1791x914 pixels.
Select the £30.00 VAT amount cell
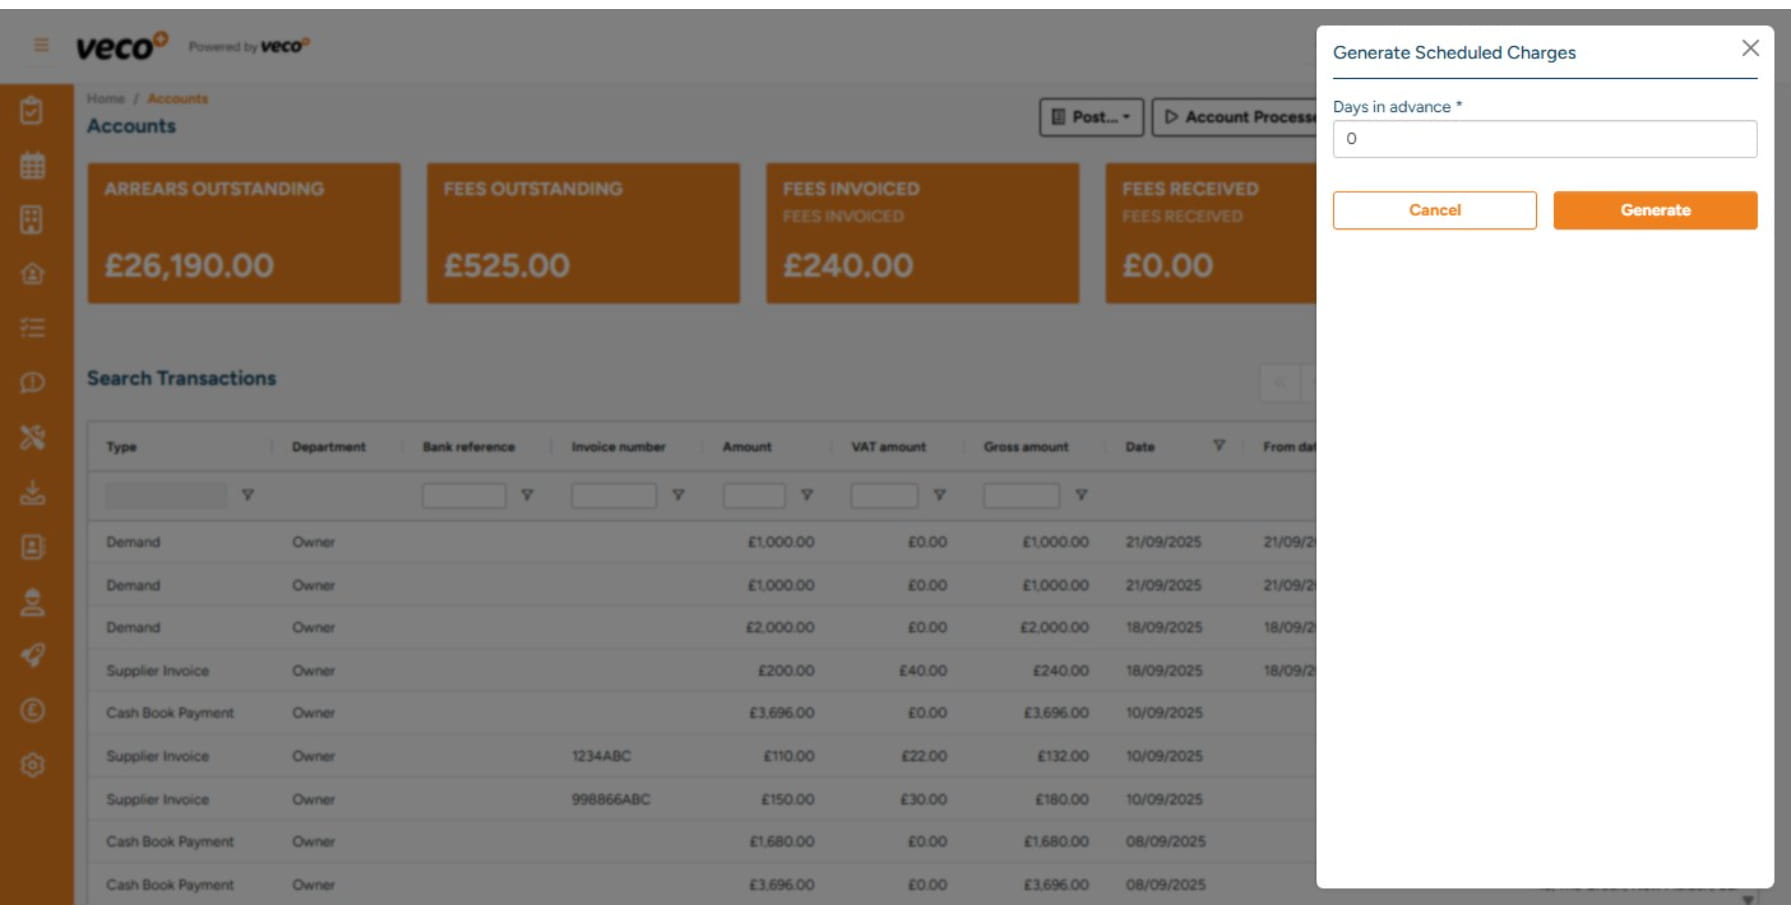[x=923, y=799]
